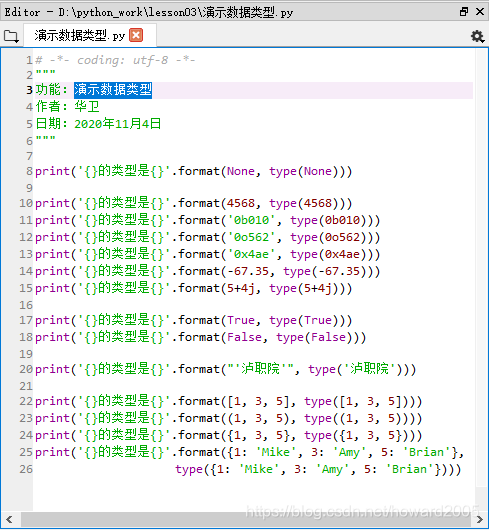Click line number 20 in the margin
This screenshot has height=530, width=489.
tap(26, 369)
